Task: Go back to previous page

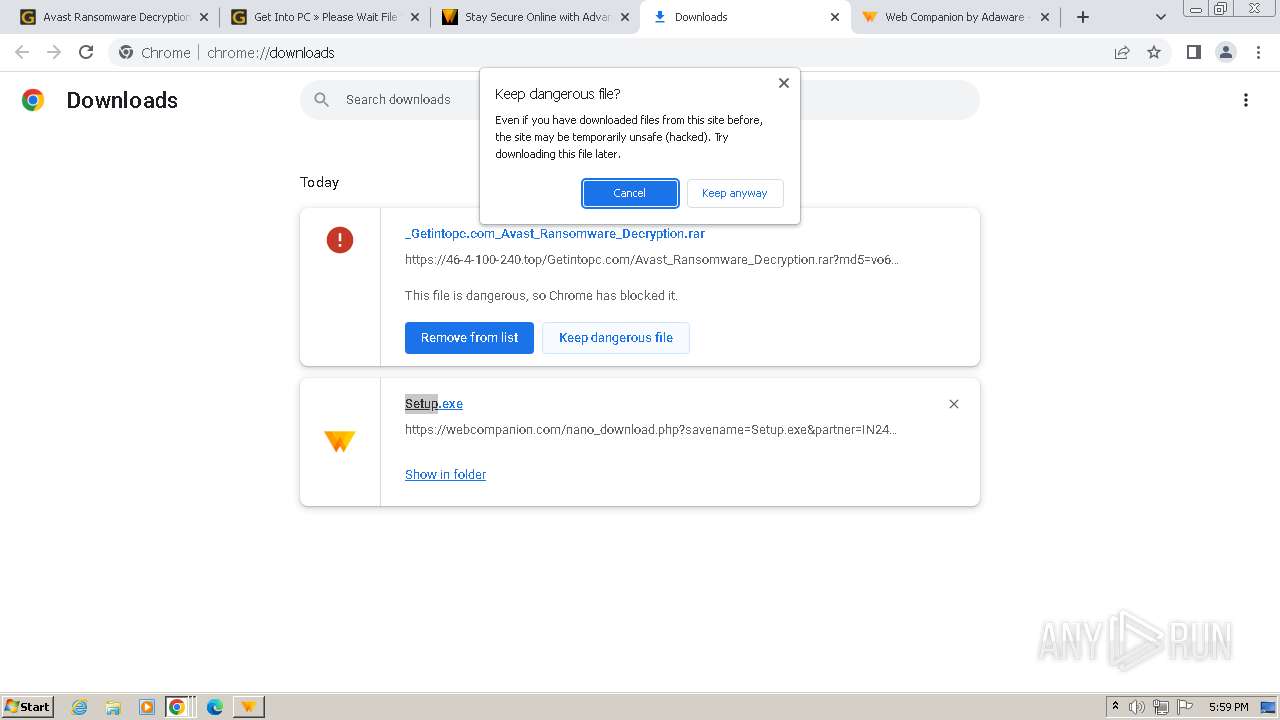Action: [22, 52]
